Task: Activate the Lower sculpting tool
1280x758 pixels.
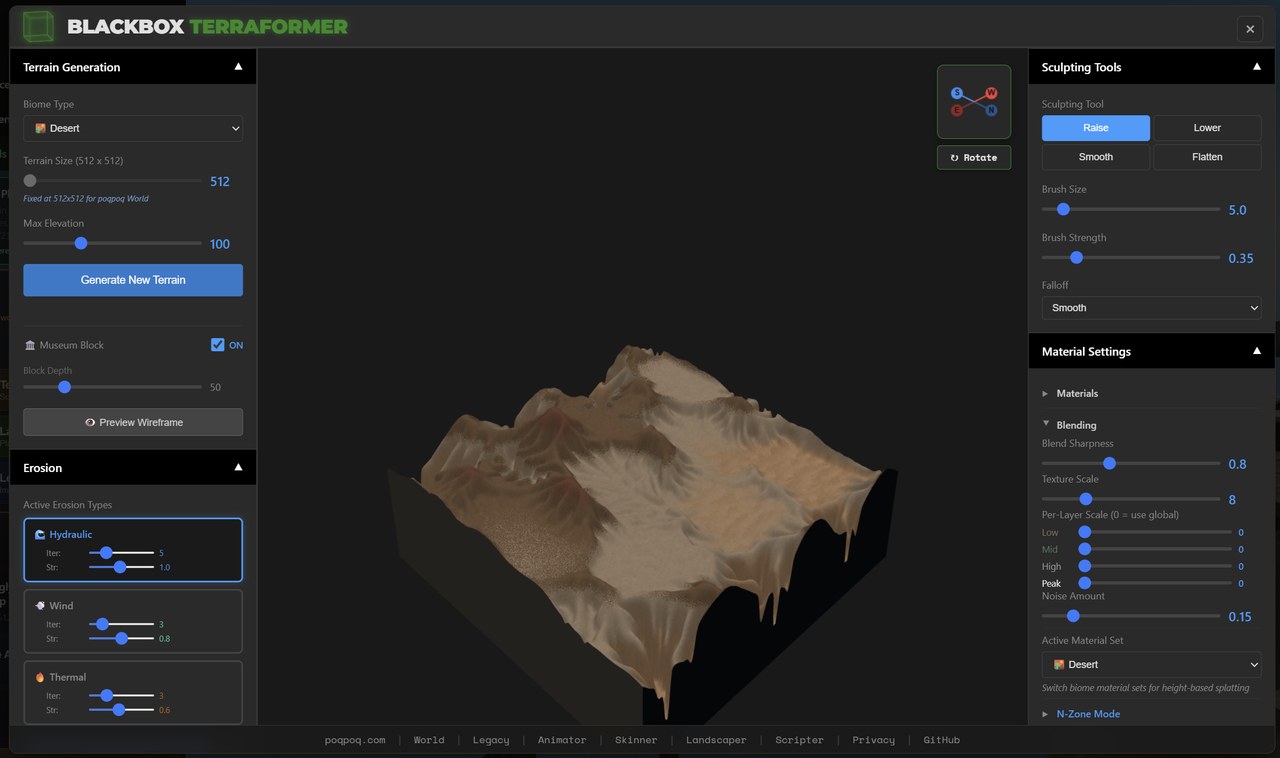Action: pos(1207,128)
